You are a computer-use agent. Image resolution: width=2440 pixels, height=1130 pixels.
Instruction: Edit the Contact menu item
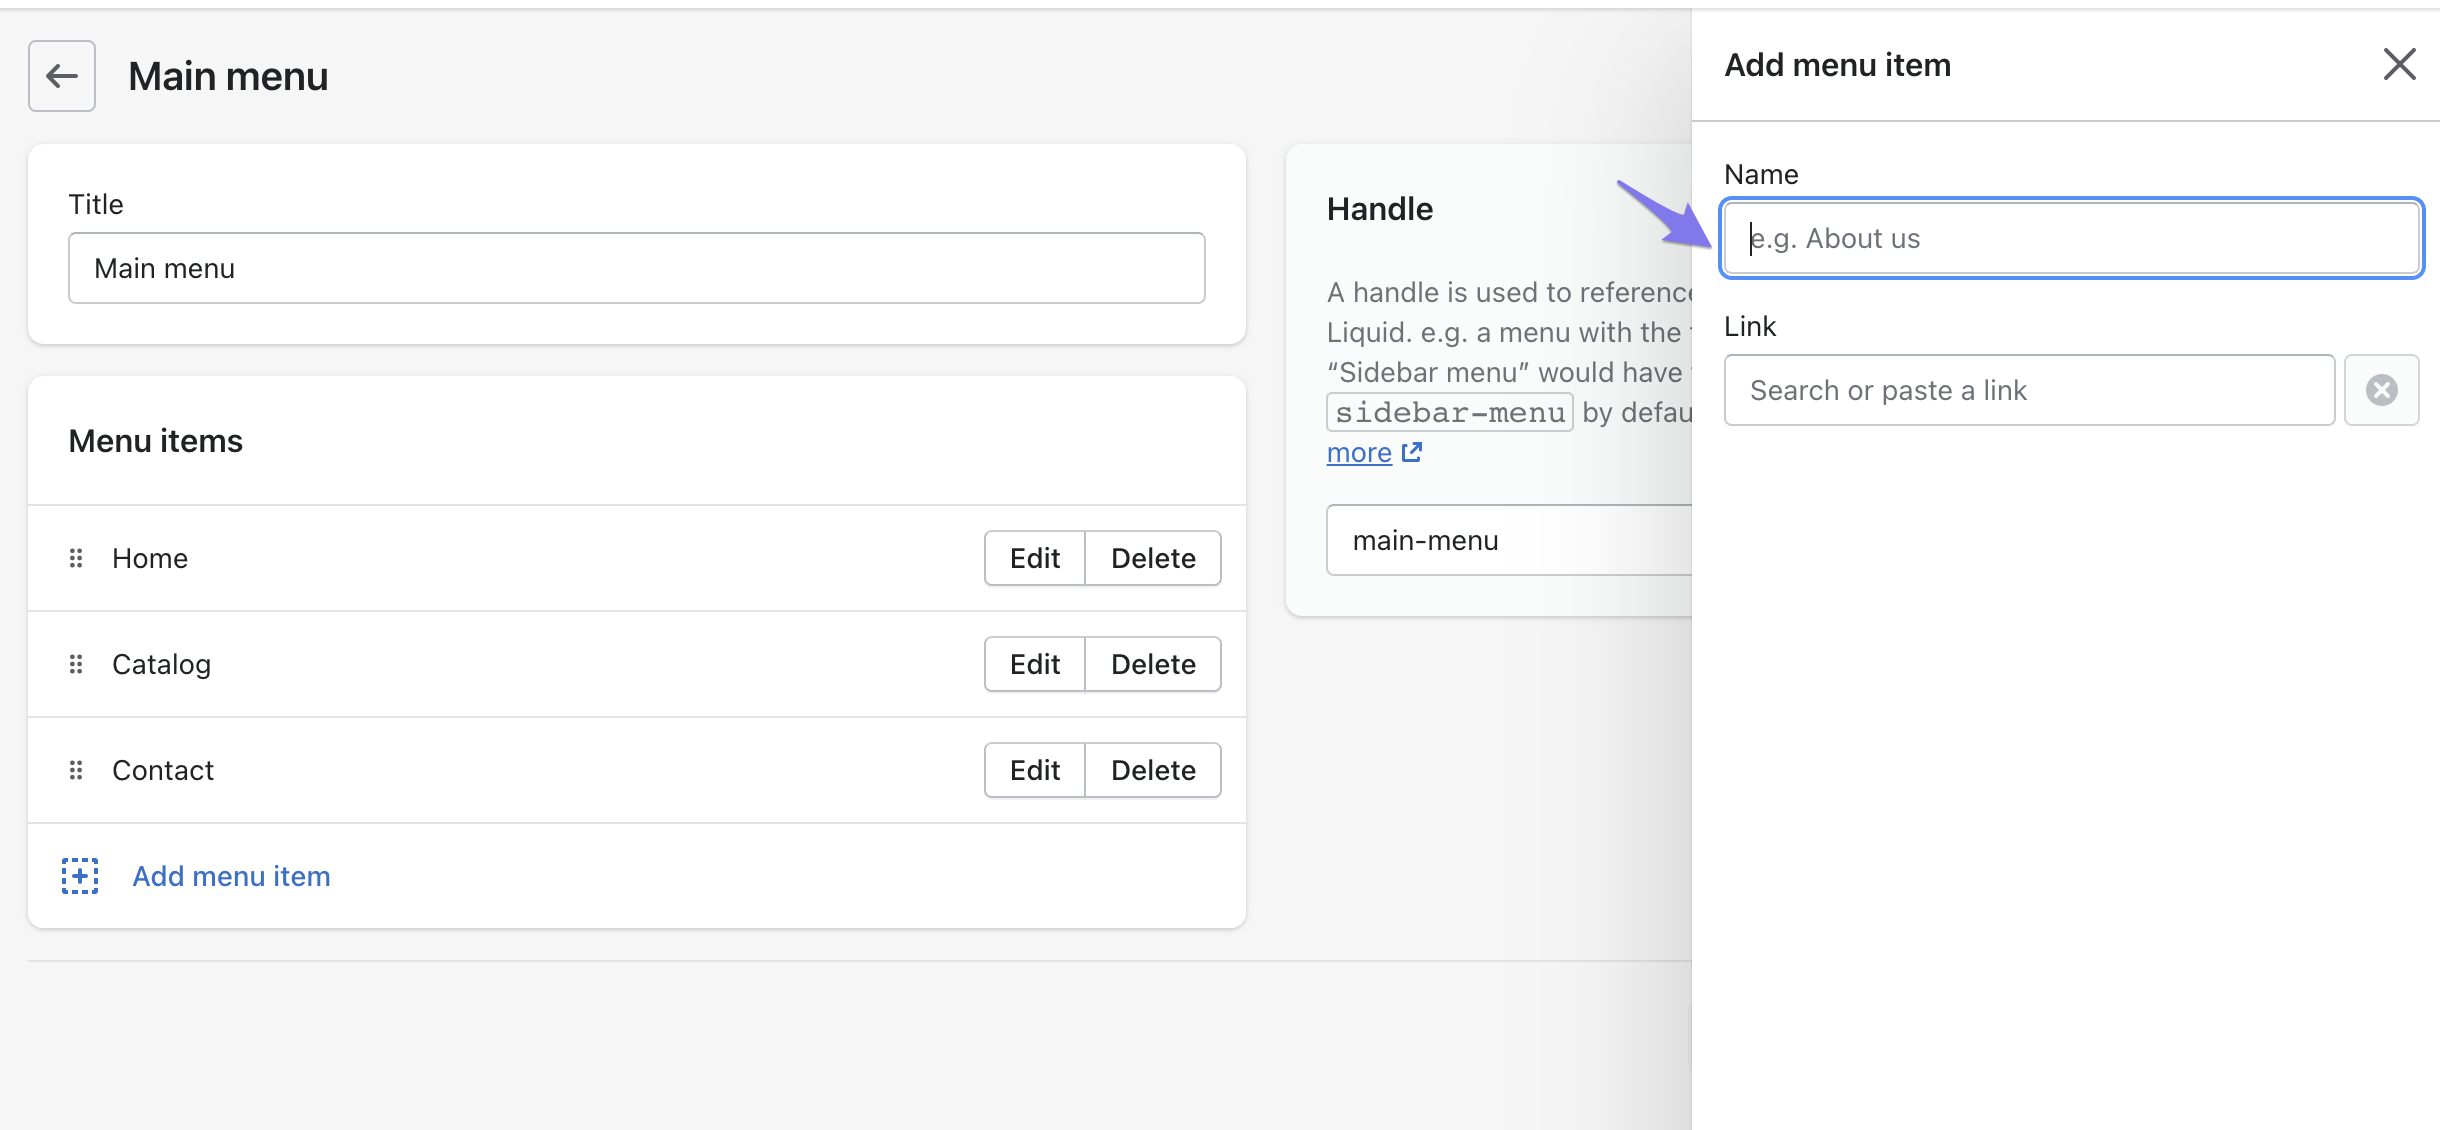[1034, 770]
